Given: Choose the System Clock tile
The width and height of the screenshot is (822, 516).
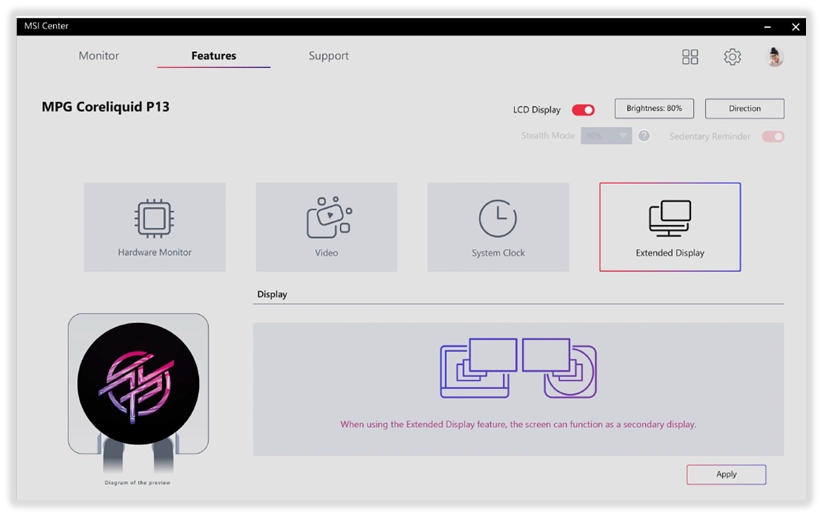Looking at the screenshot, I should click(x=498, y=227).
